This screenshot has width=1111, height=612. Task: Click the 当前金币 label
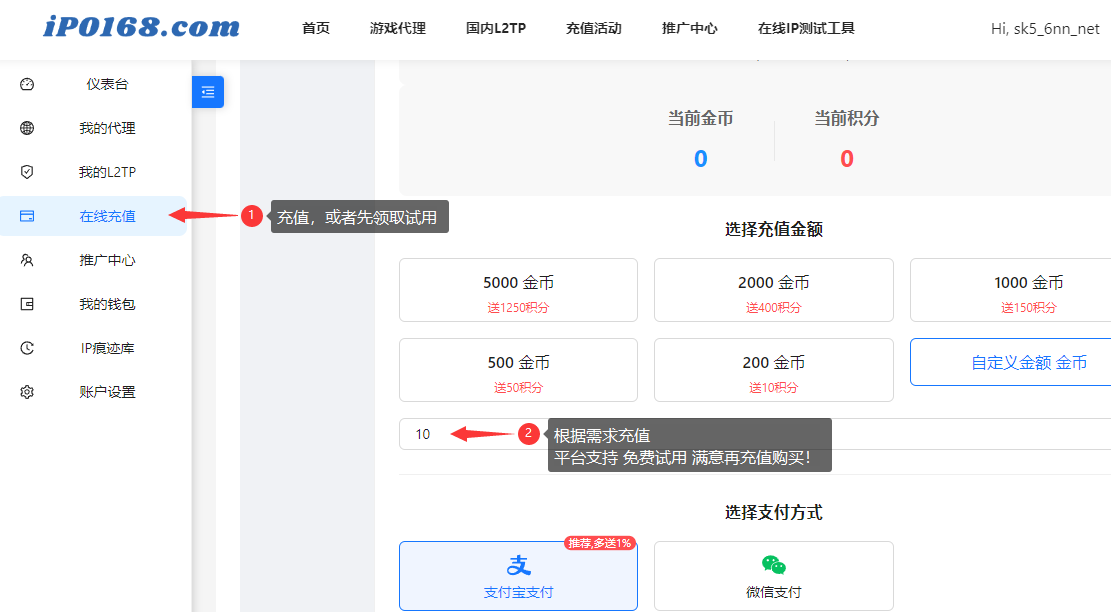click(x=701, y=118)
